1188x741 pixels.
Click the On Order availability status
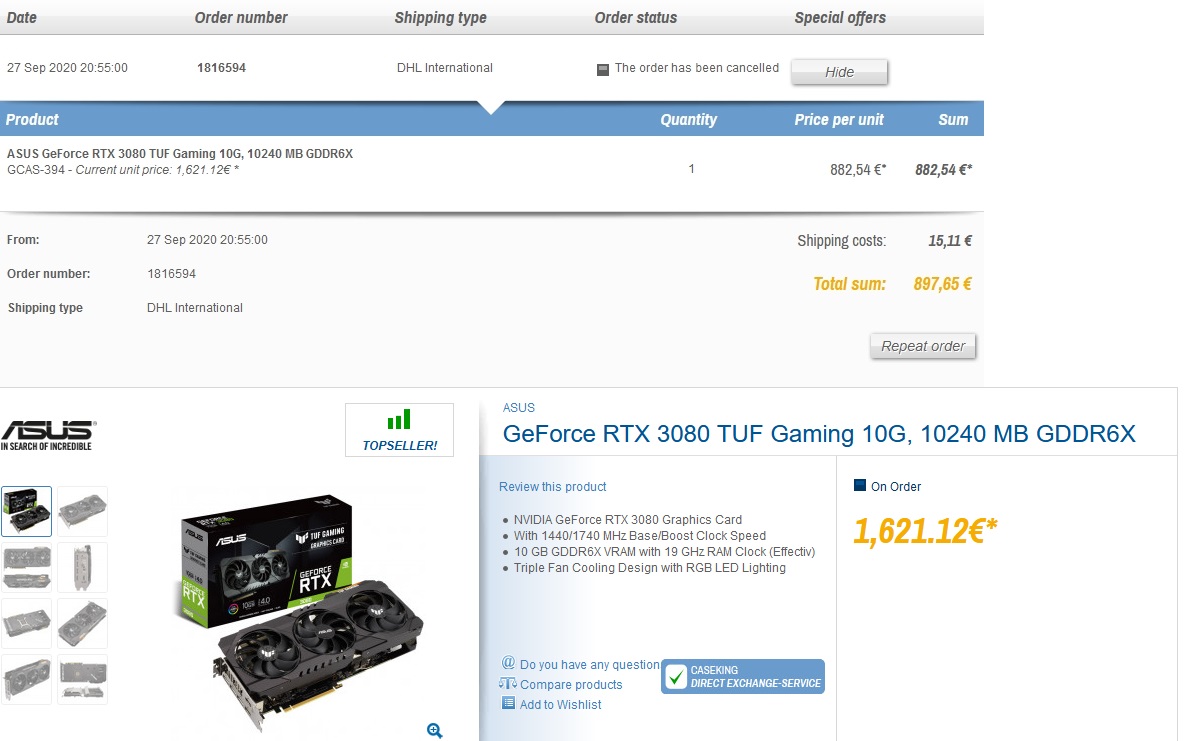coord(896,486)
